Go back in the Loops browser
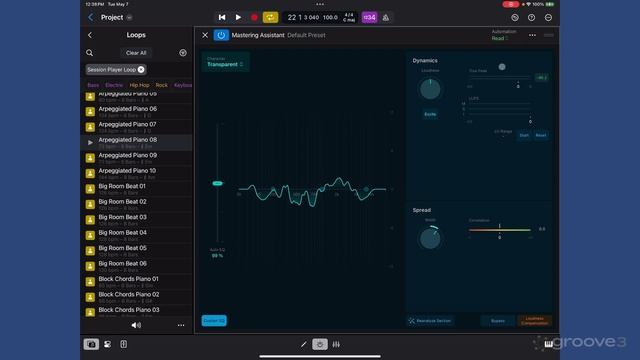The height and width of the screenshot is (360, 640). point(90,35)
